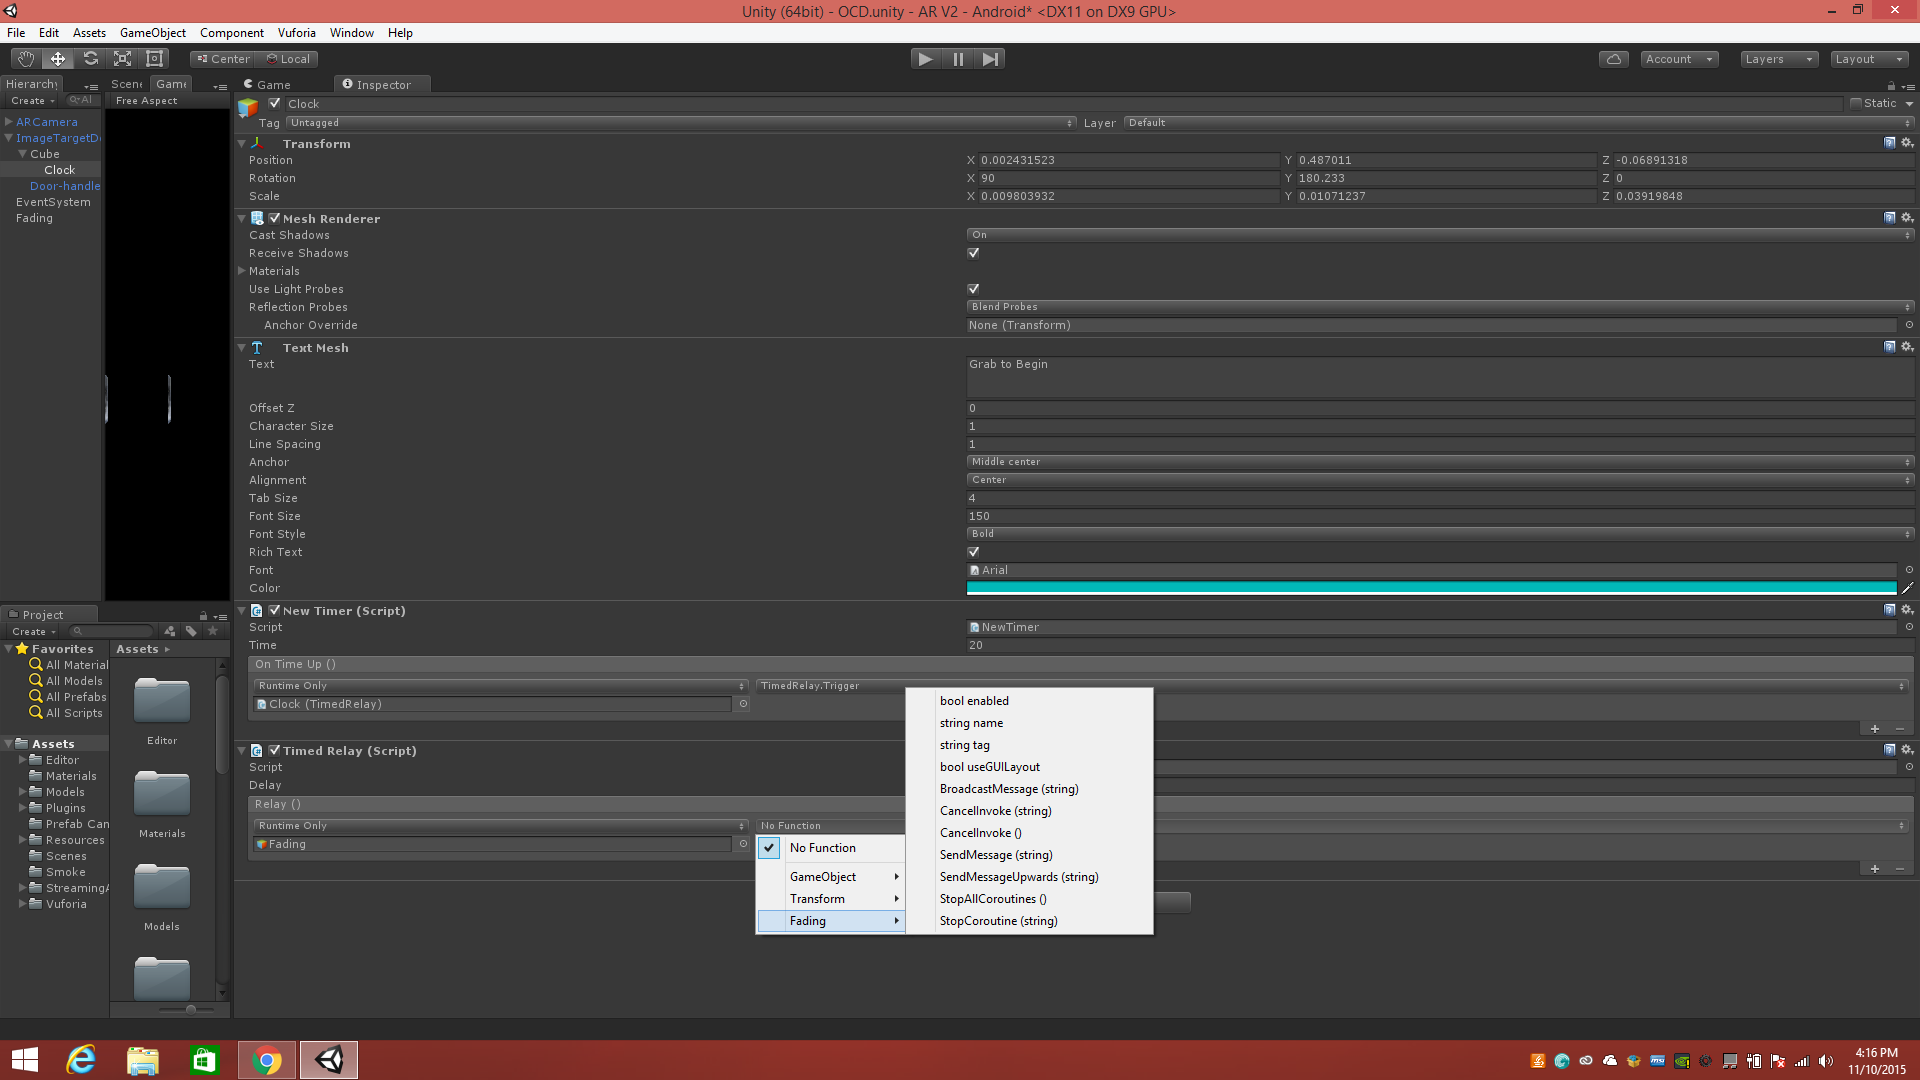This screenshot has height=1080, width=1920.
Task: Toggle Receive Shadows checkbox
Action: [973, 253]
